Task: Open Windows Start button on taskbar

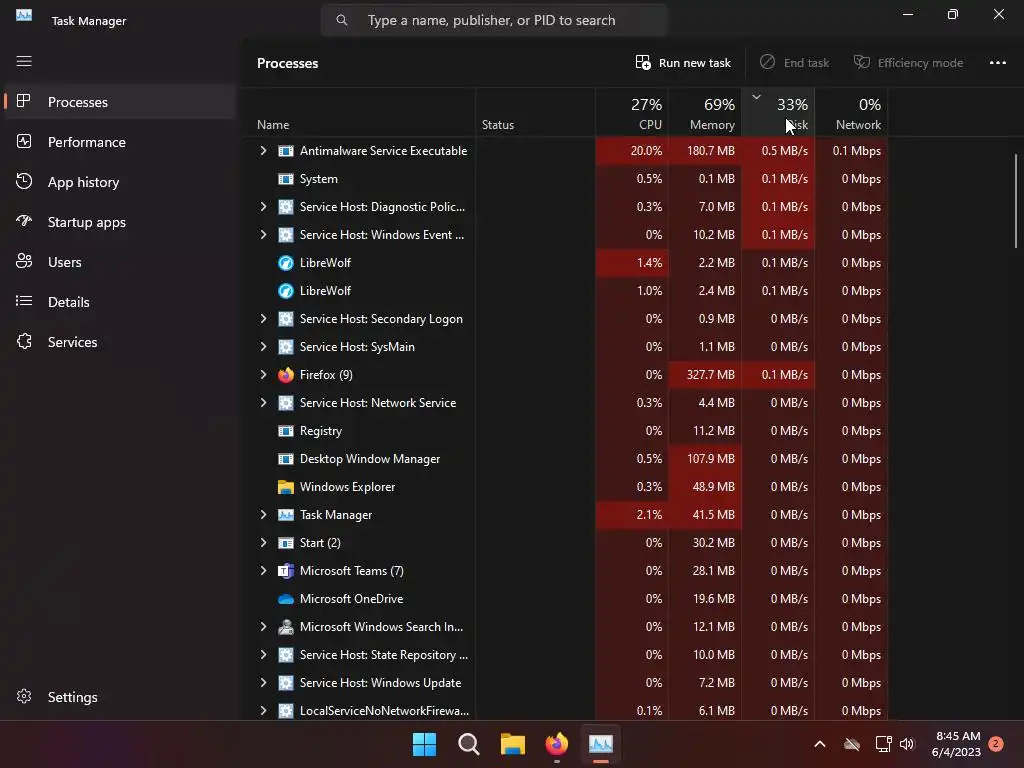Action: pyautogui.click(x=424, y=744)
